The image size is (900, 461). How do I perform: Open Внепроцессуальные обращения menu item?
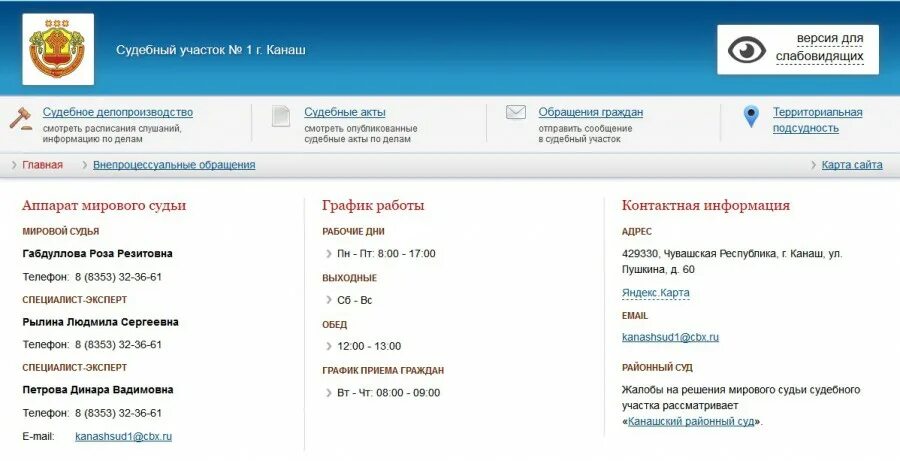174,165
